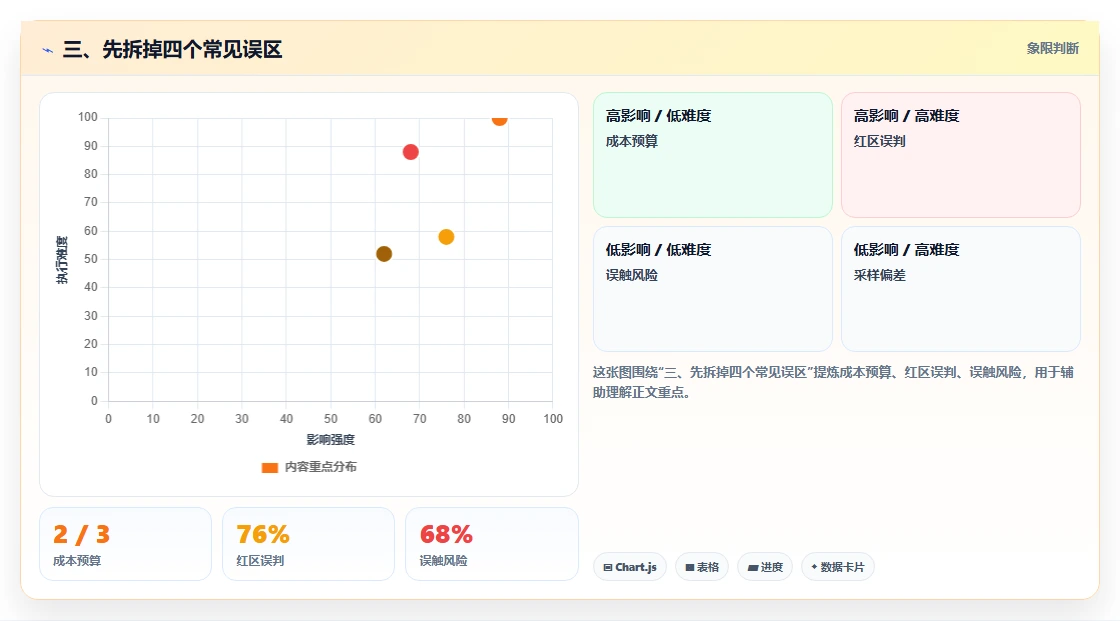Click the 进度 tag
This screenshot has width=1120, height=621.
pos(765,567)
